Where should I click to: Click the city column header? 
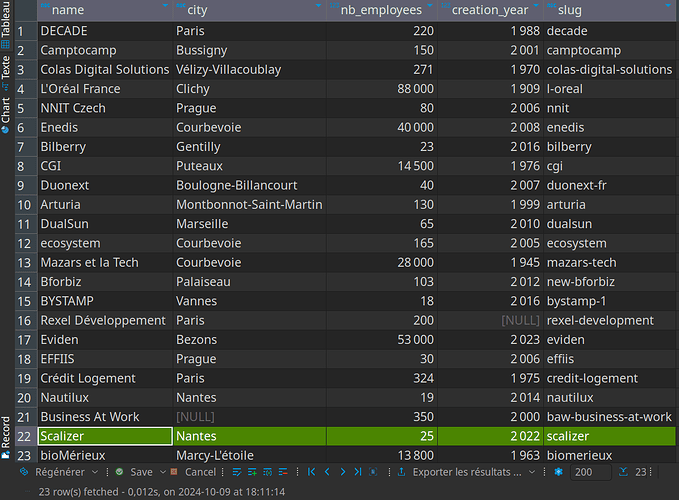(x=250, y=10)
